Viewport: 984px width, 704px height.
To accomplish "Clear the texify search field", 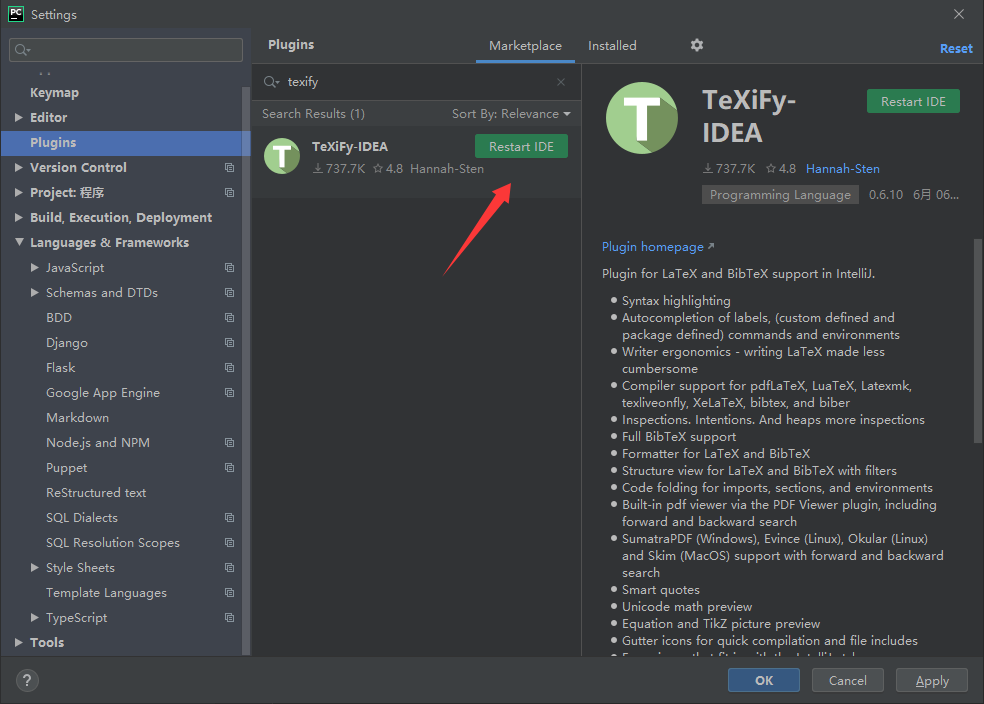I will tap(561, 82).
